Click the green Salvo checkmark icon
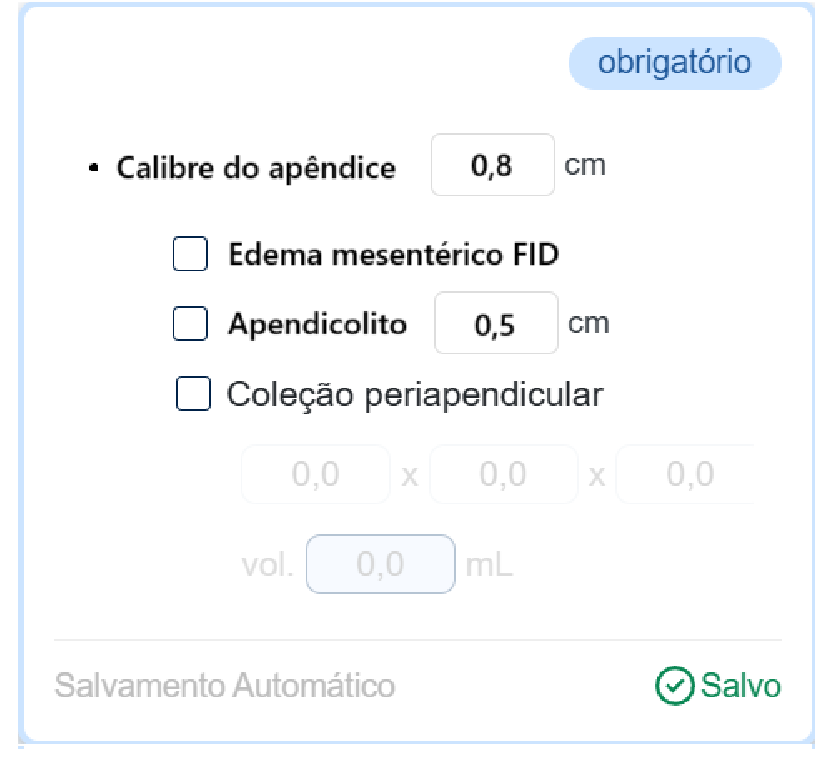This screenshot has width=833, height=760. 674,686
